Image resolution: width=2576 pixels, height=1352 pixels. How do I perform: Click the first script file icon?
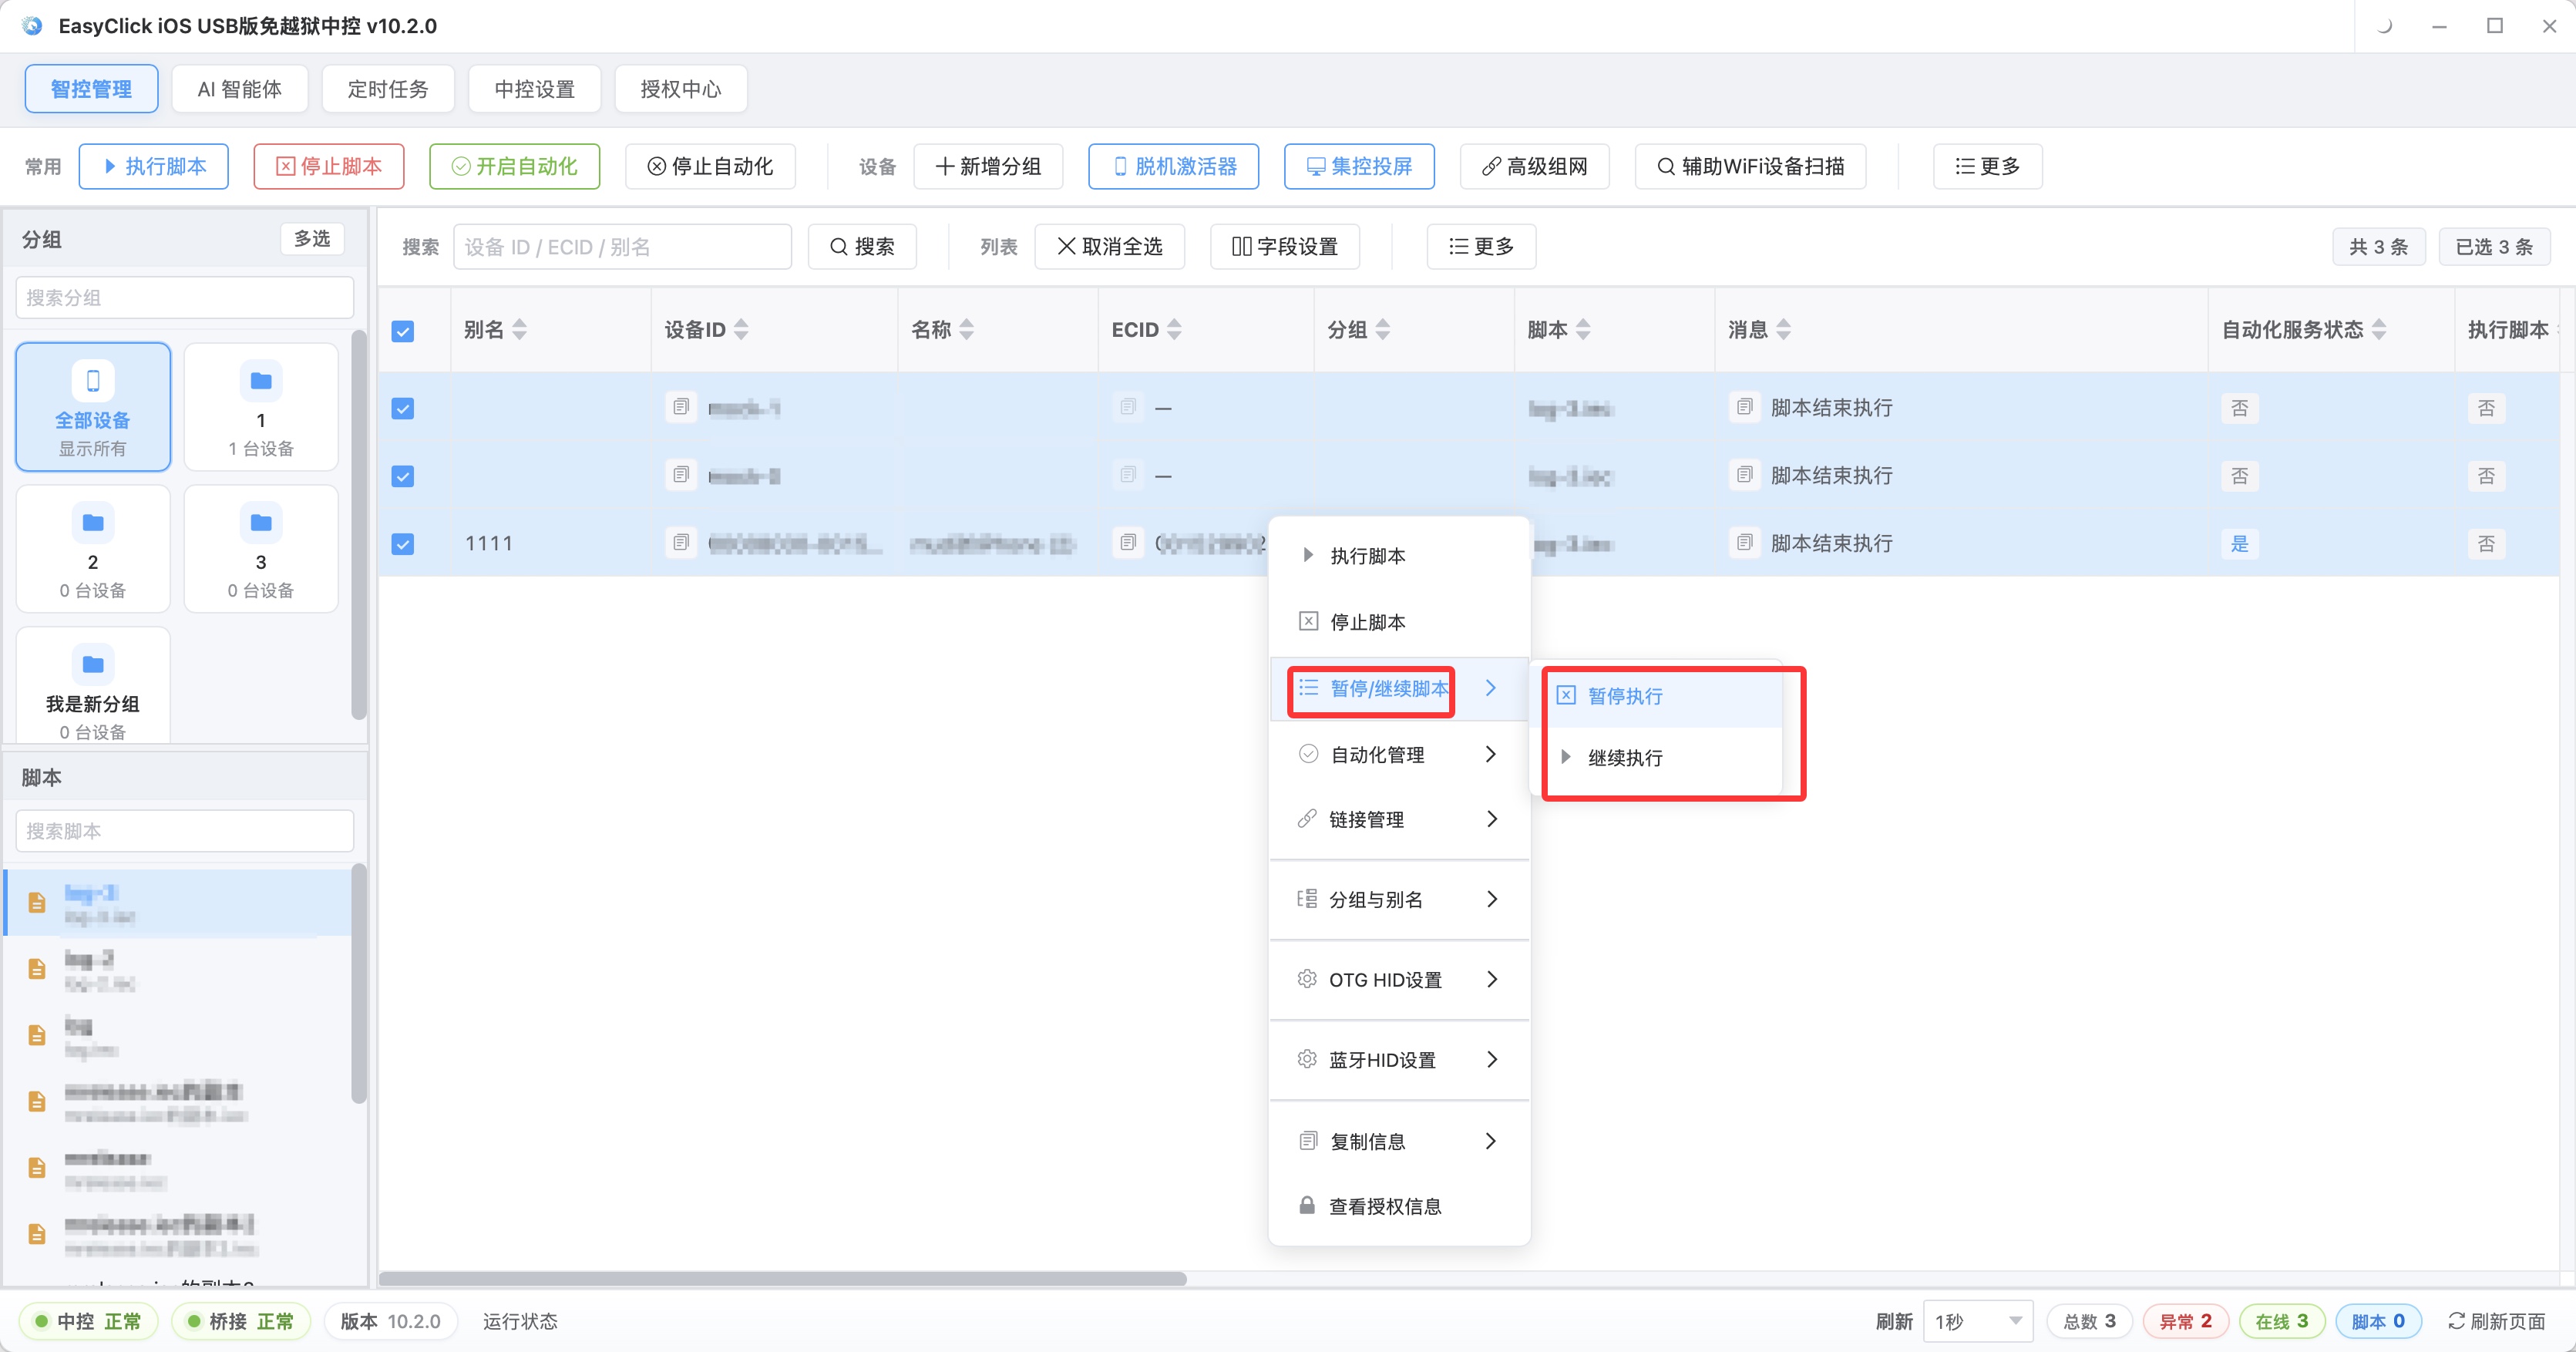[37, 903]
